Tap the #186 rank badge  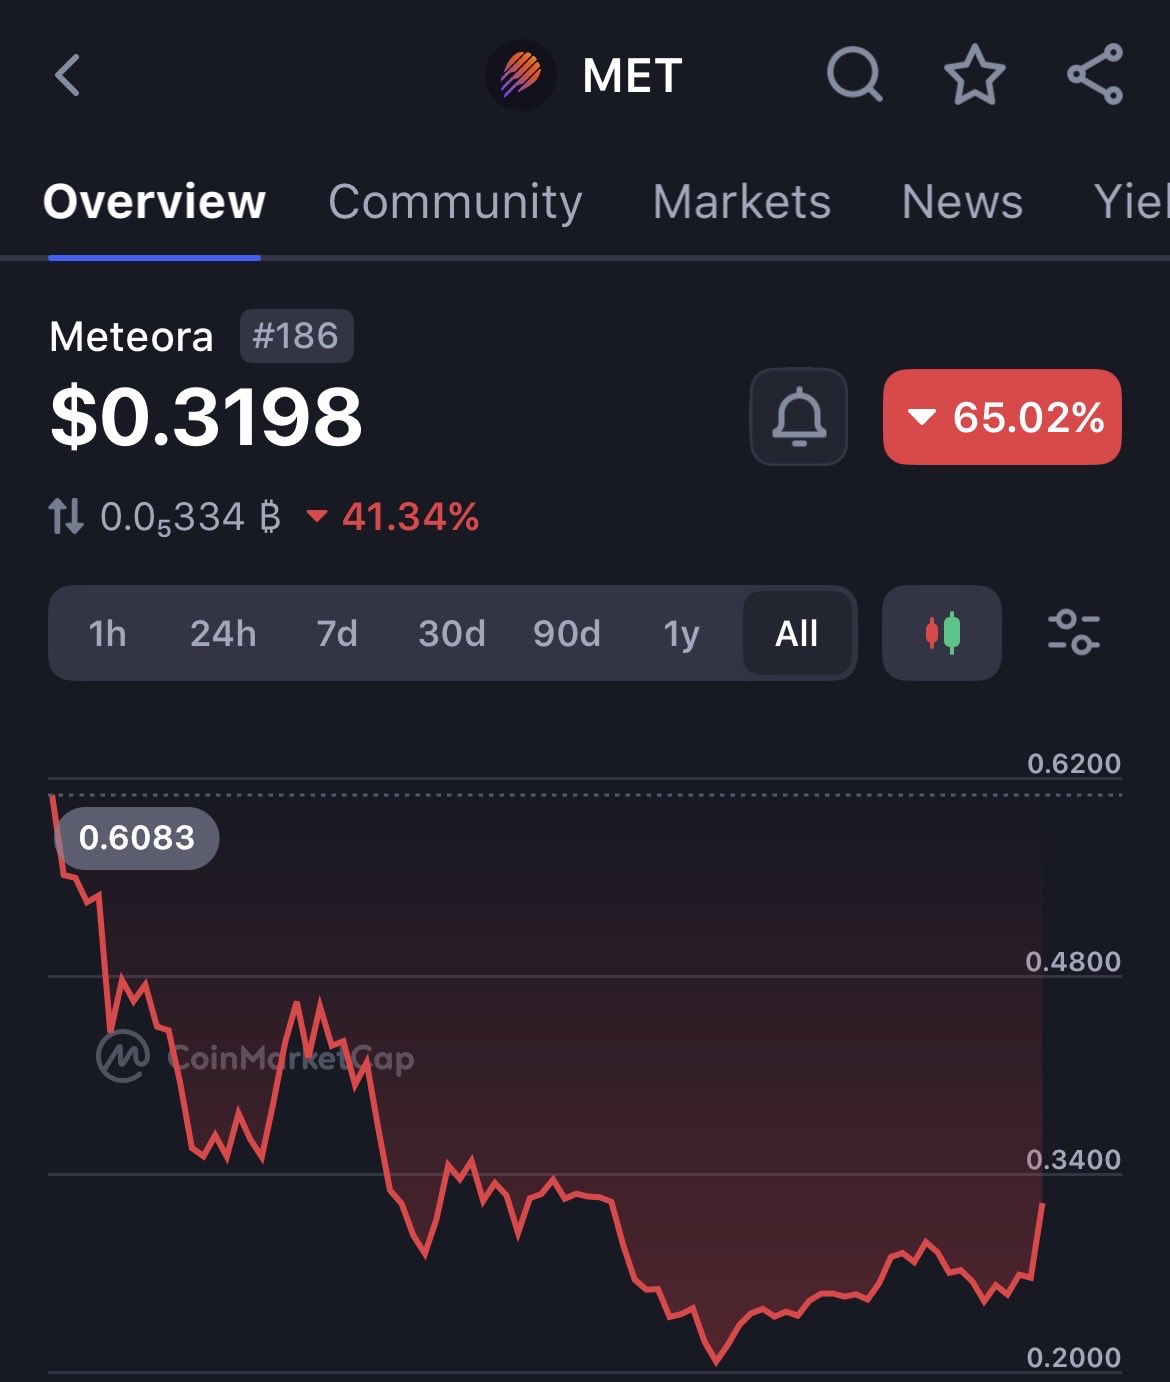click(296, 336)
